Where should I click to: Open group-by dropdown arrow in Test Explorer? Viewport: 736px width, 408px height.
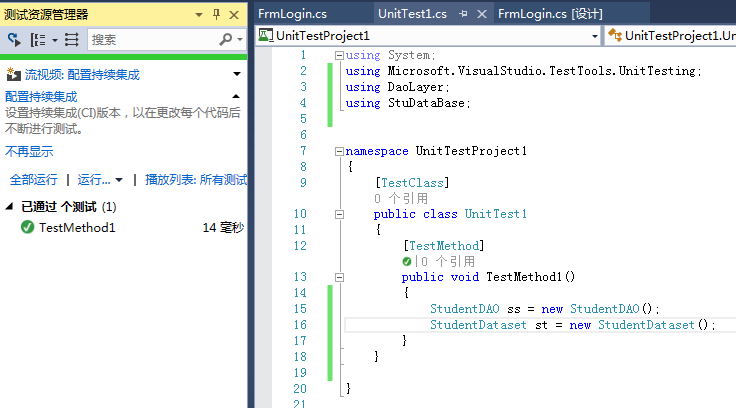point(54,40)
